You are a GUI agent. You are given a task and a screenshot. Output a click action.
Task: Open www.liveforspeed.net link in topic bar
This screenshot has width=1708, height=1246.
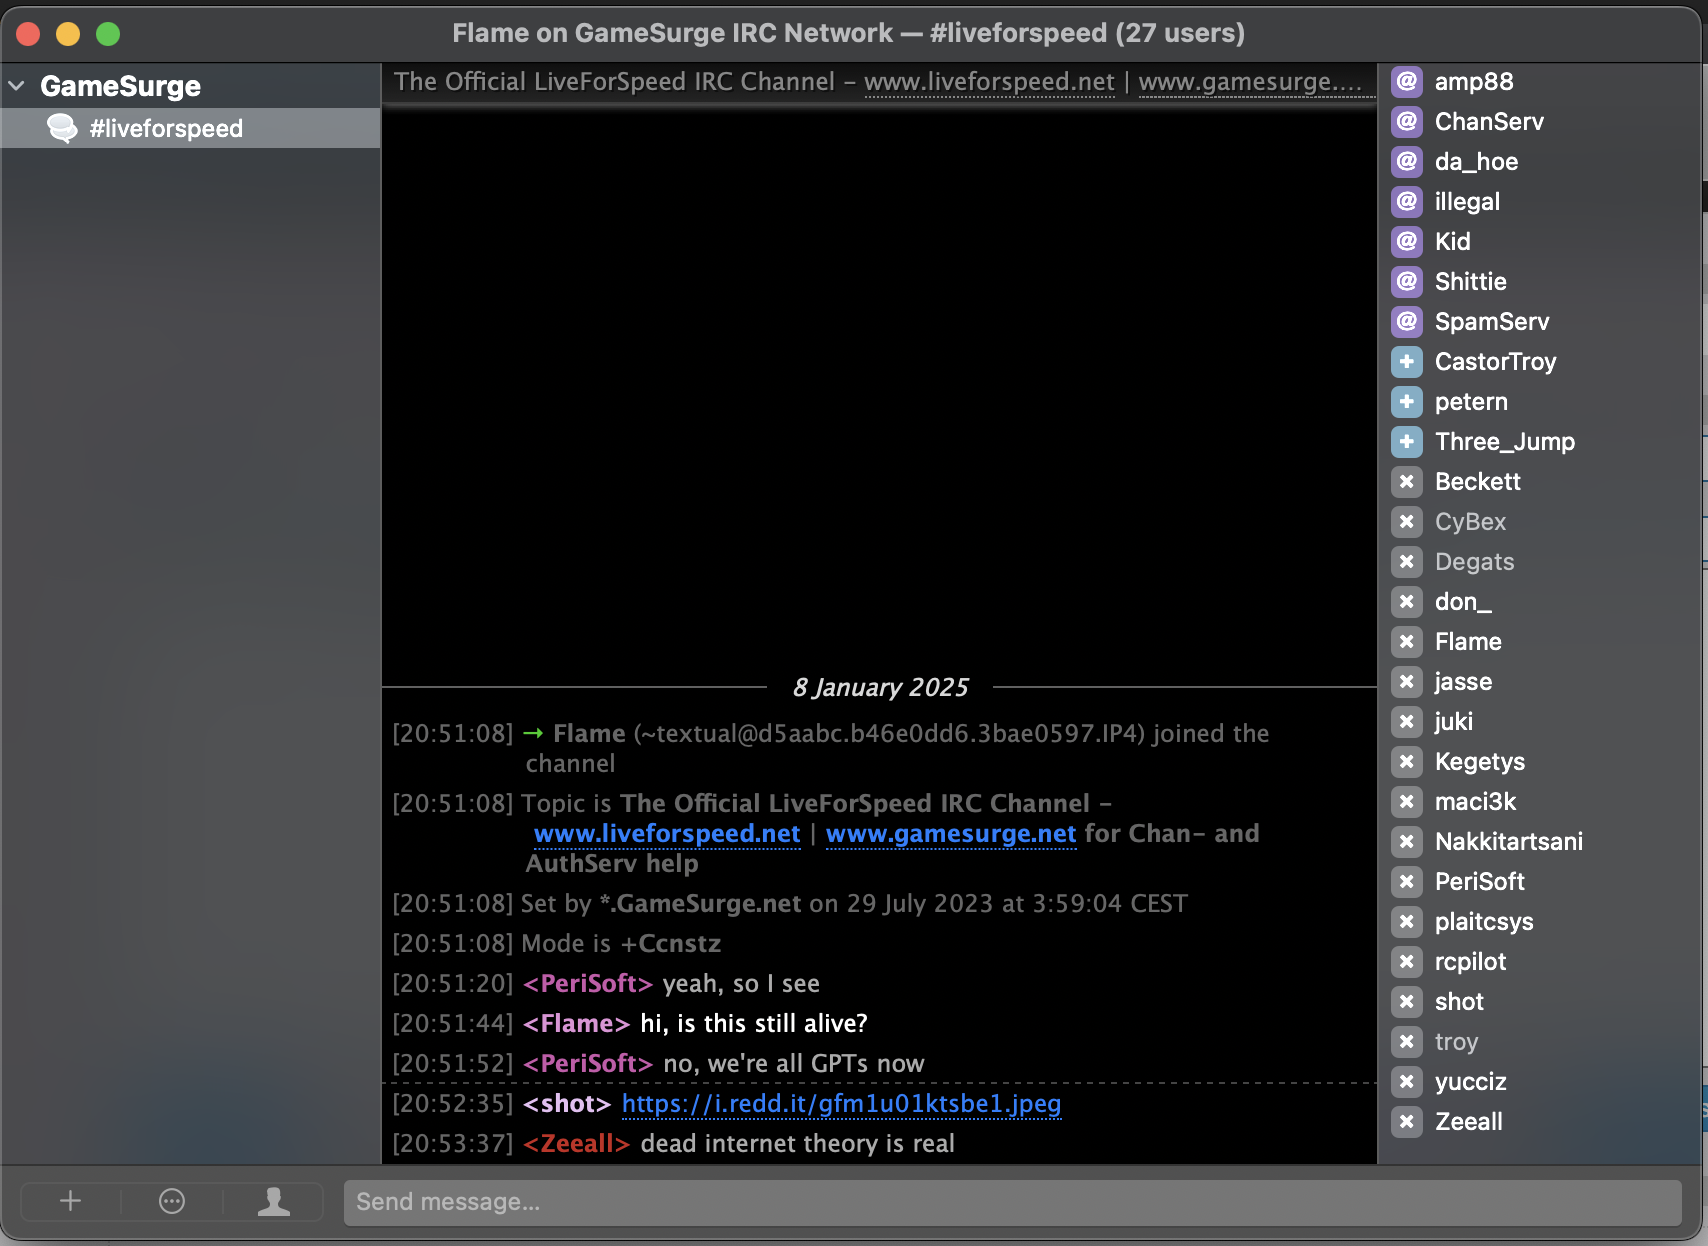(989, 82)
